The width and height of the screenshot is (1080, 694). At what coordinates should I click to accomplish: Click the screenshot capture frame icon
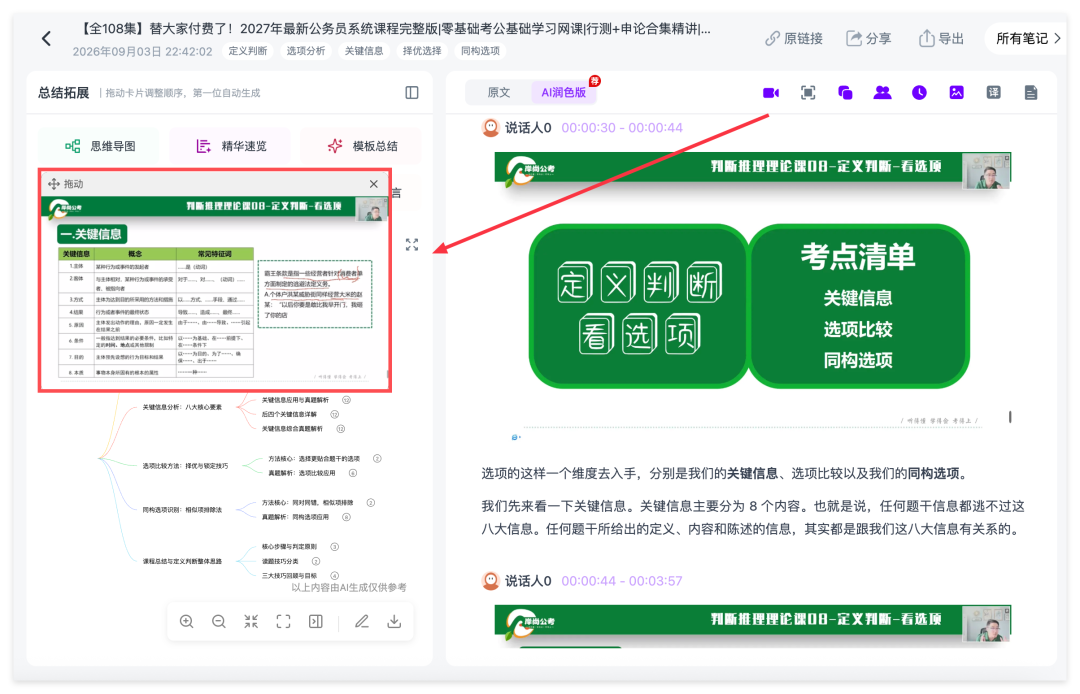[808, 93]
